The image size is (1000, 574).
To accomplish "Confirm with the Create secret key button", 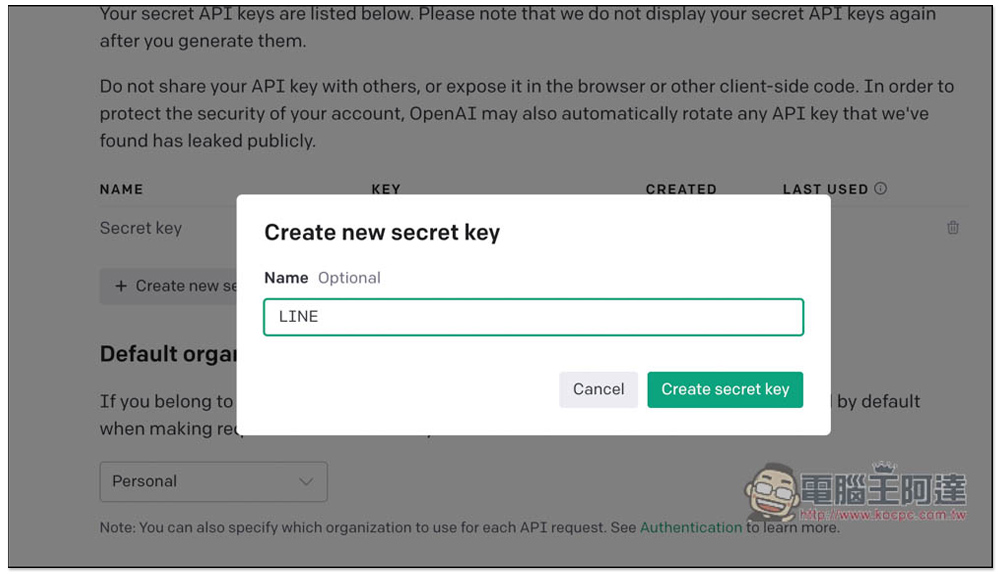I will click(x=725, y=389).
